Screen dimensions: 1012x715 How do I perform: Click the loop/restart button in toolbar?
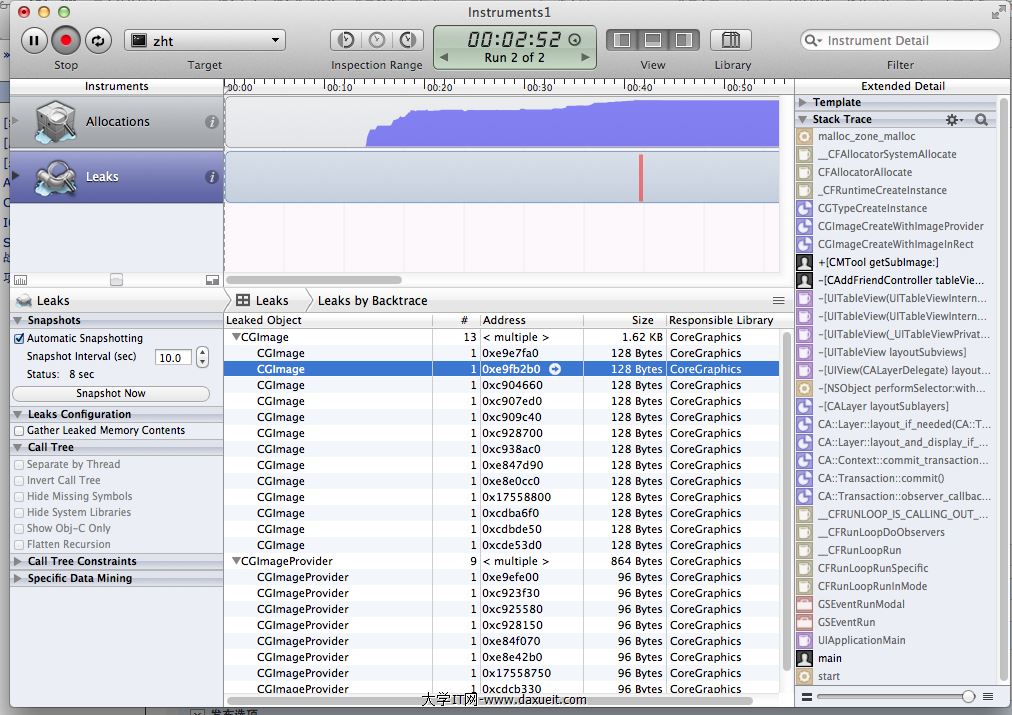pos(97,40)
